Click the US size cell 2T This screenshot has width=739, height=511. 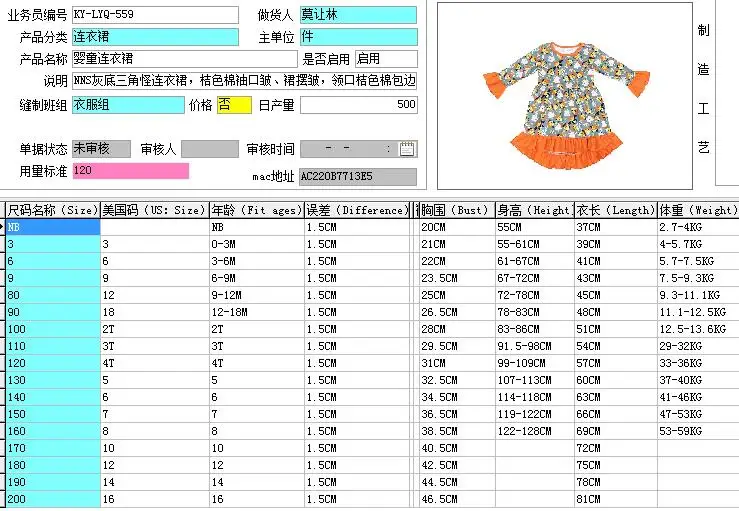click(x=155, y=329)
